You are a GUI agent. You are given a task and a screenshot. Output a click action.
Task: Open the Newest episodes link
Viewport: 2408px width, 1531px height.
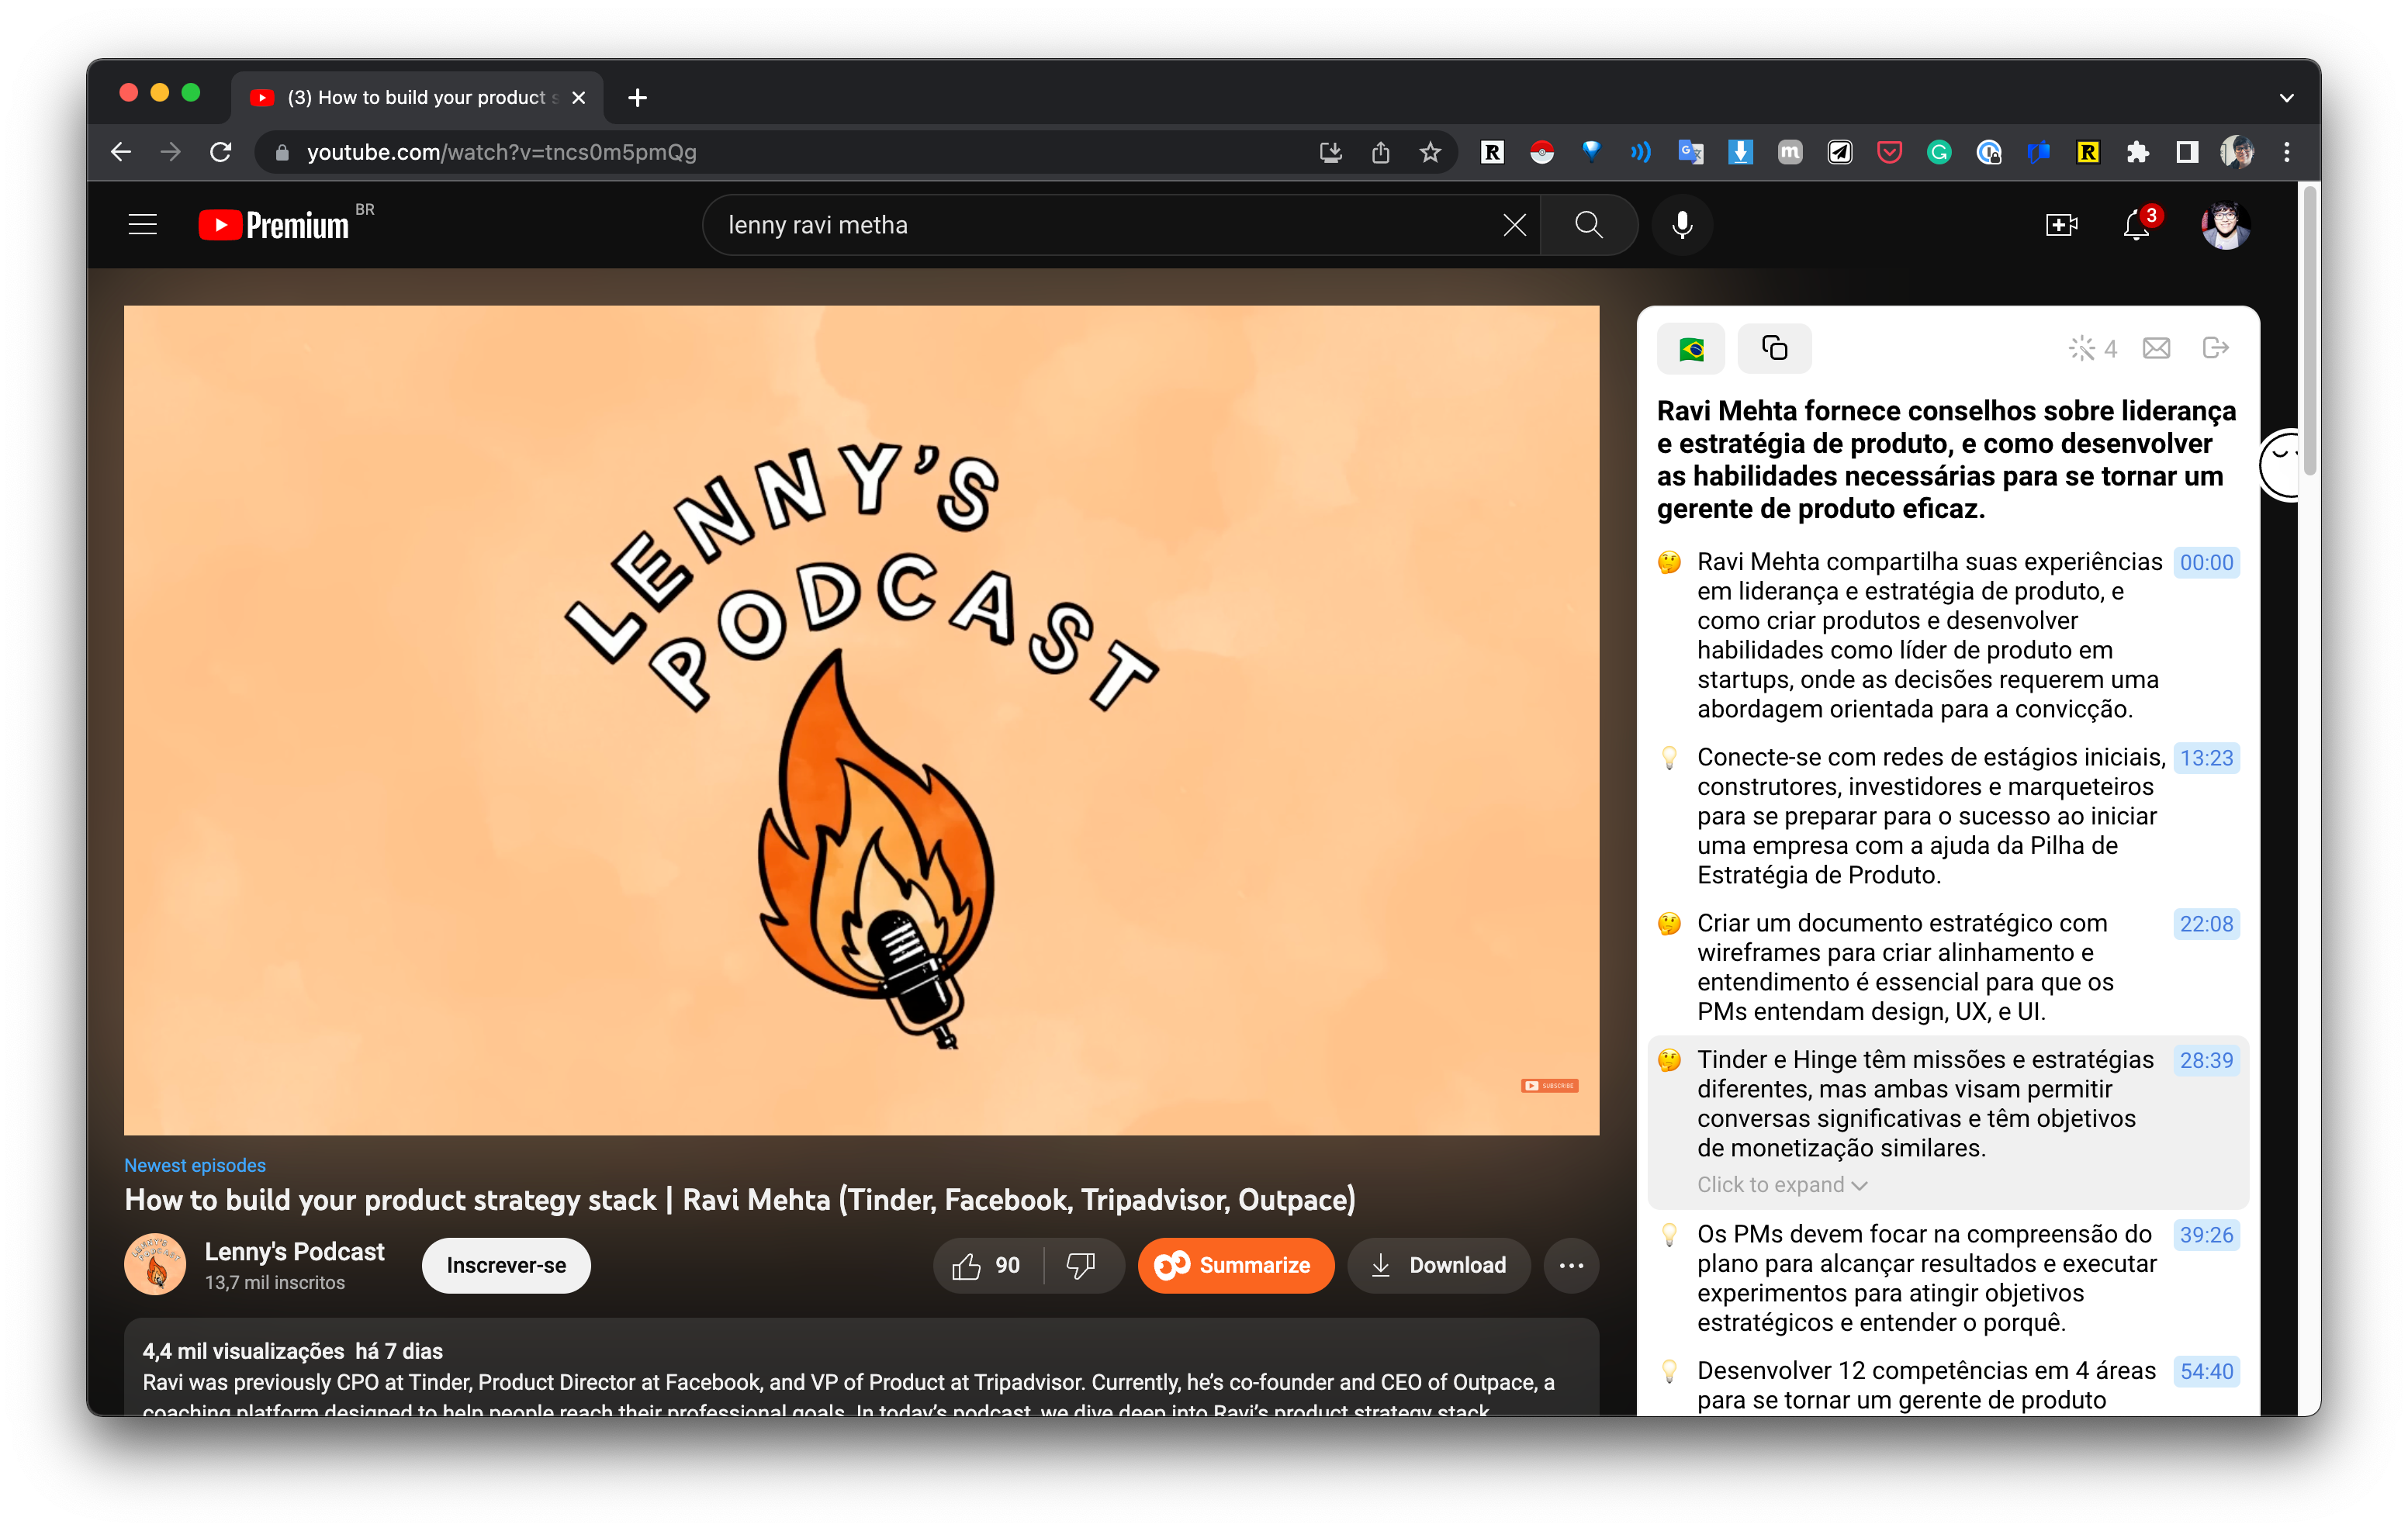click(x=194, y=1165)
